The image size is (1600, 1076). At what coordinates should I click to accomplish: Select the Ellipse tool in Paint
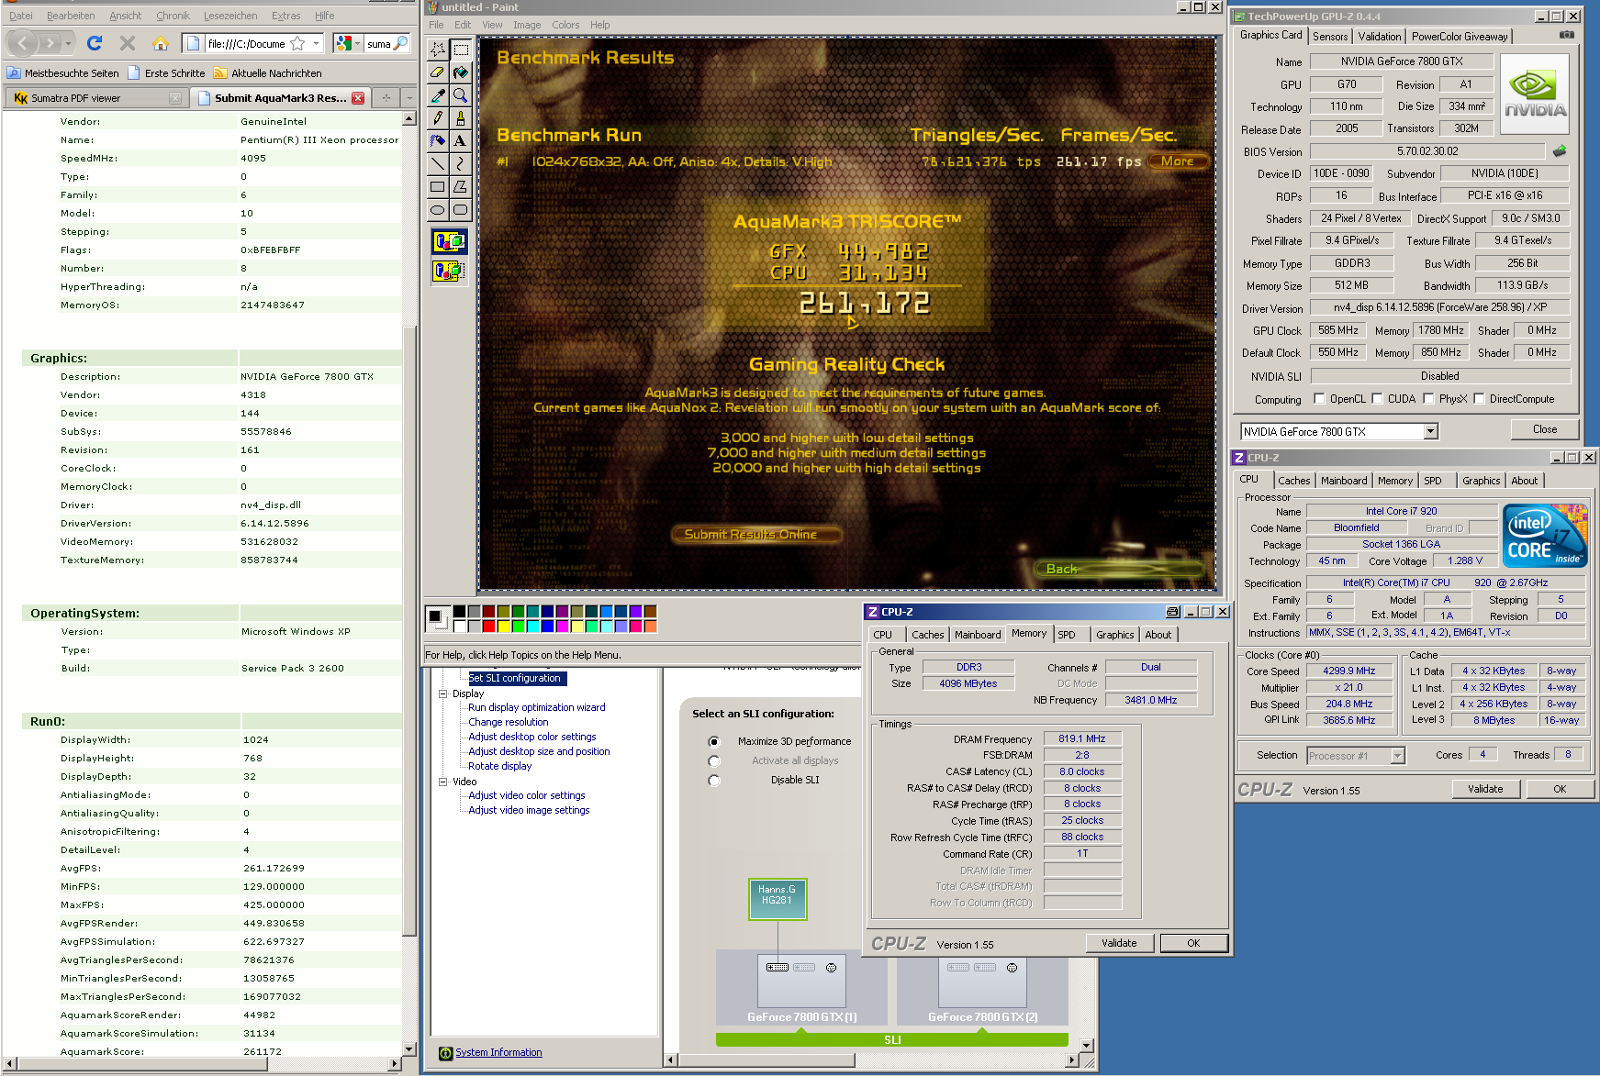tap(438, 210)
